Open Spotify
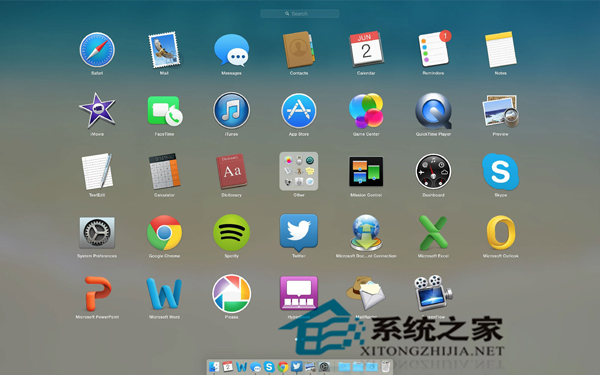The width and height of the screenshot is (600, 375). click(x=232, y=233)
